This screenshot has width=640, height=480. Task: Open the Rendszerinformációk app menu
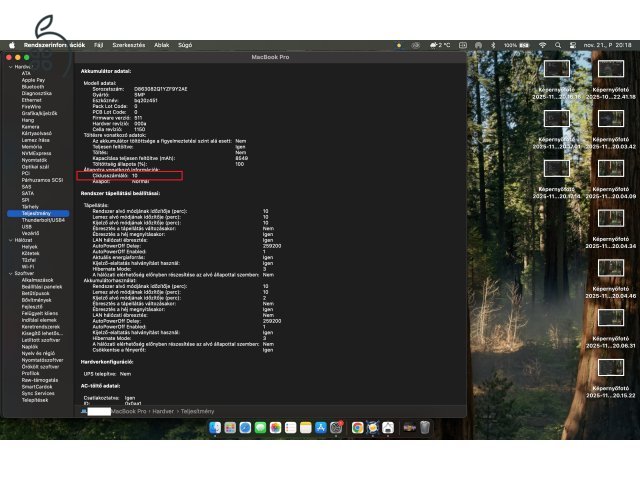click(x=54, y=45)
